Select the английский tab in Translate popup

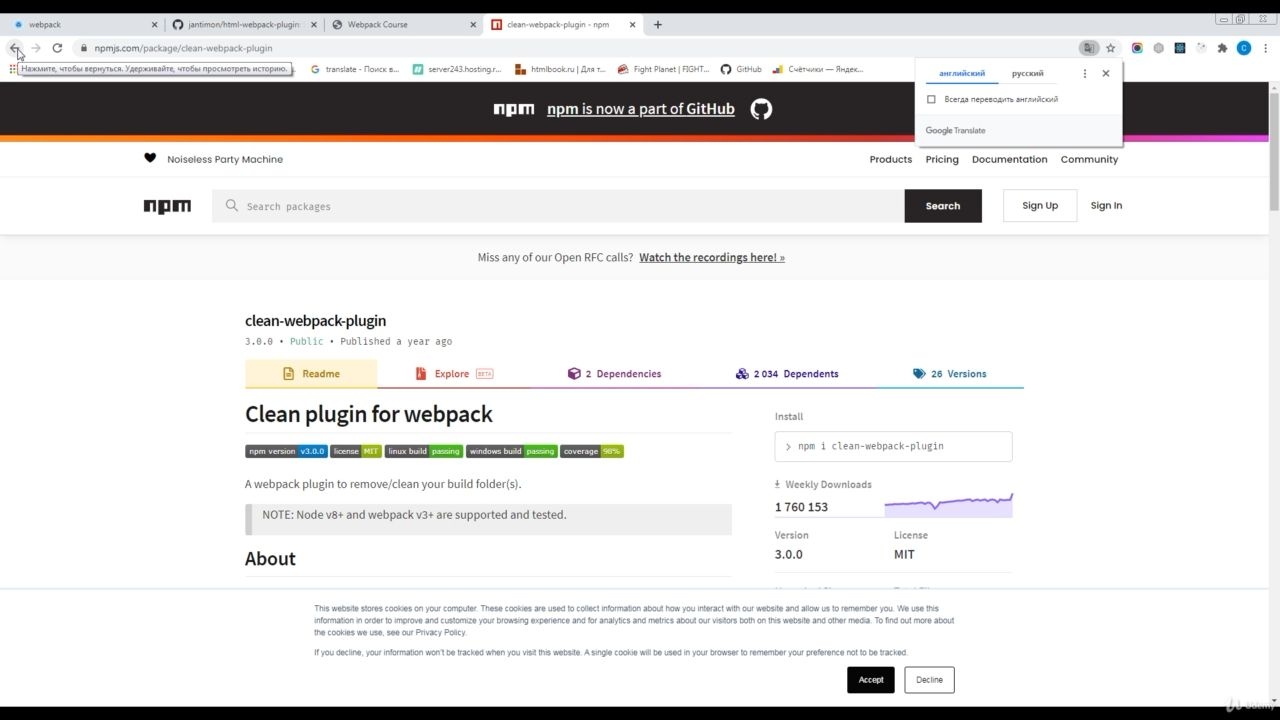pyautogui.click(x=962, y=73)
